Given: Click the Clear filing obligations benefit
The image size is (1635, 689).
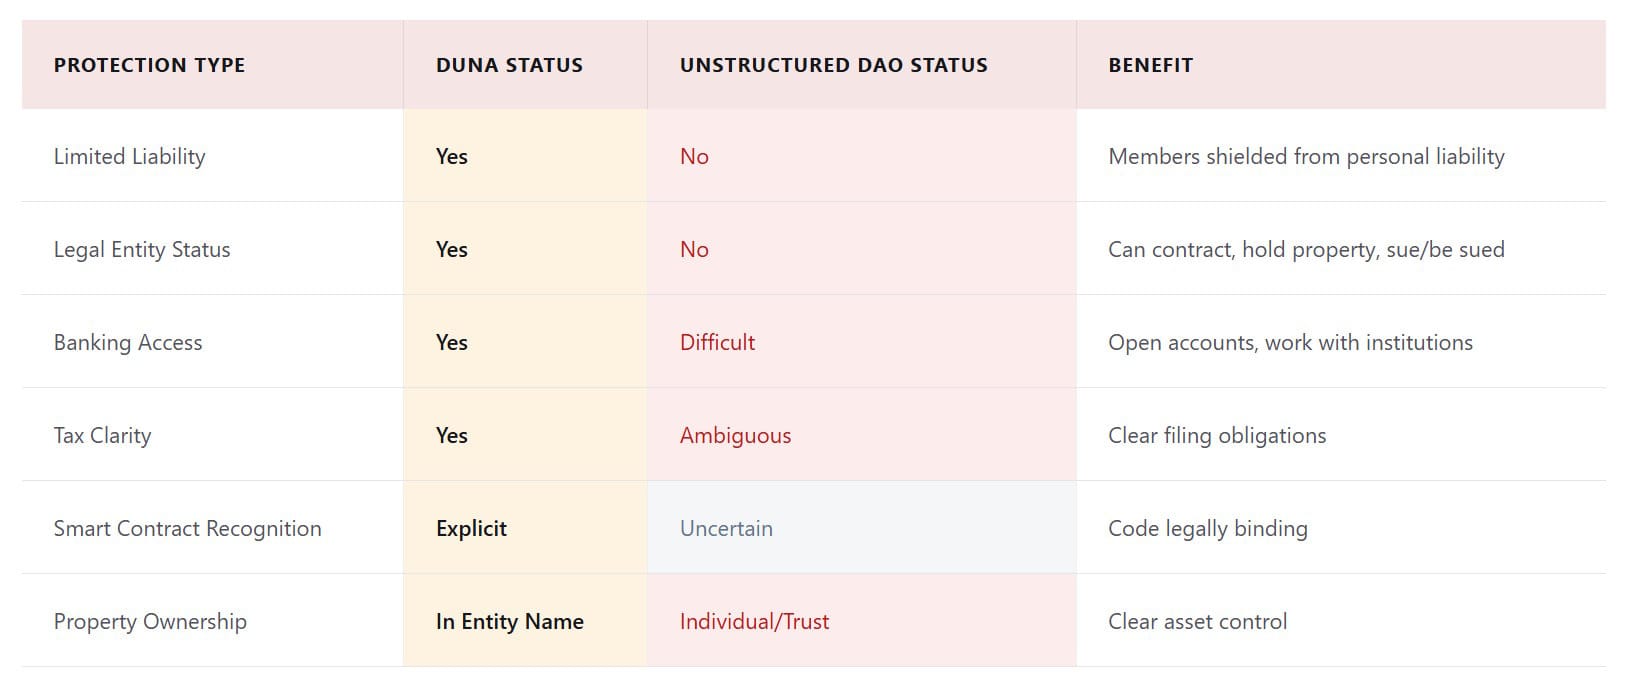Looking at the screenshot, I should [1217, 435].
